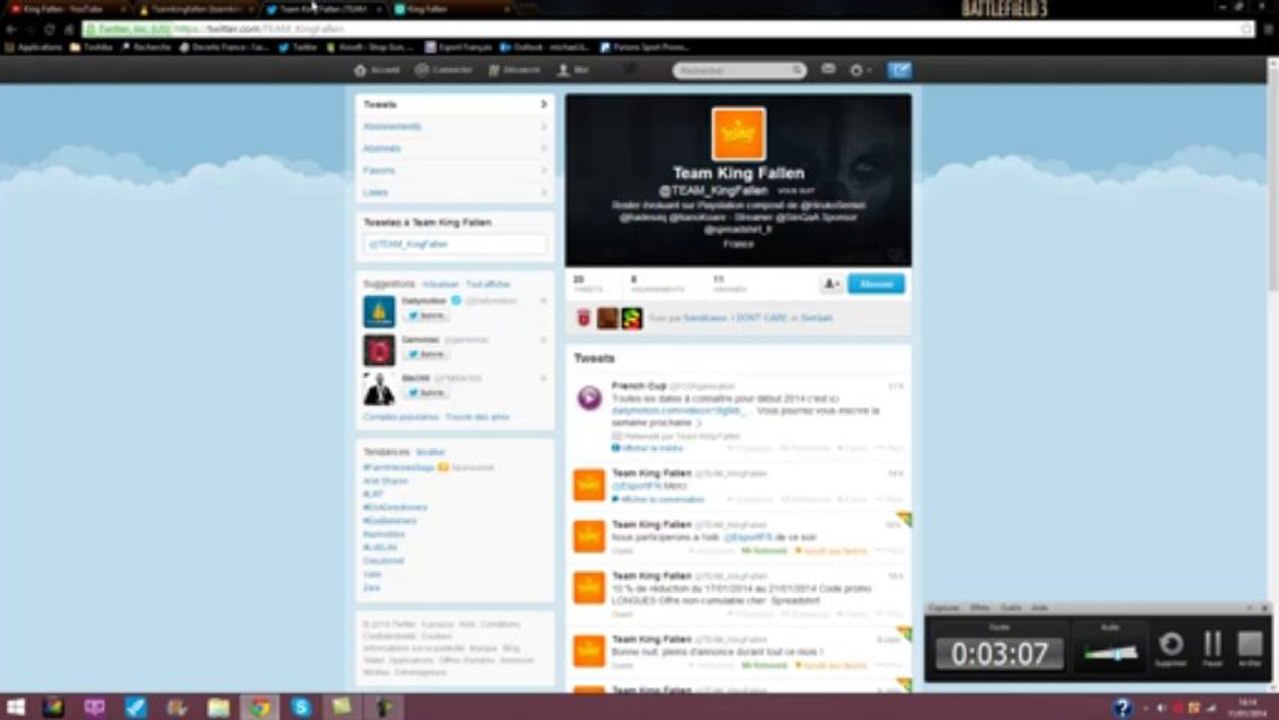Select Tweets in profile side menu

pyautogui.click(x=455, y=104)
